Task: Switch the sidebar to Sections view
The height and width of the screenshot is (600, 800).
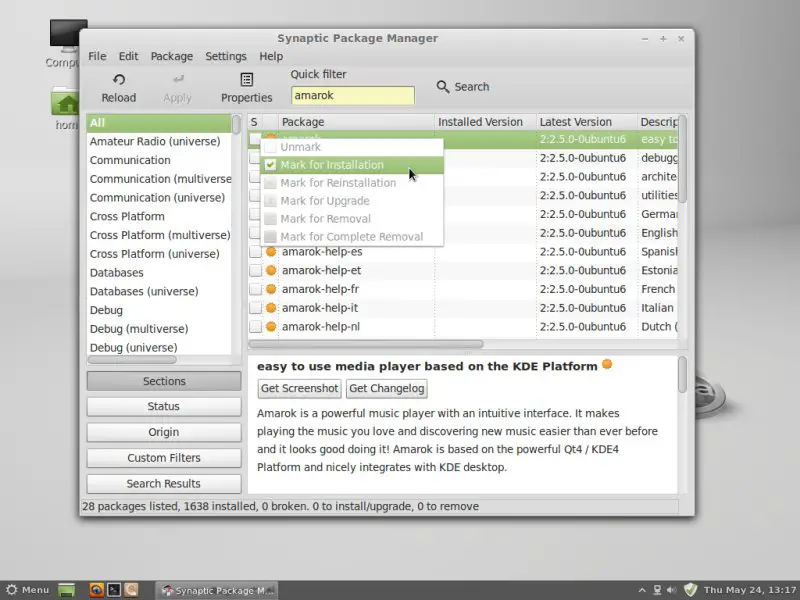Action: tap(164, 381)
